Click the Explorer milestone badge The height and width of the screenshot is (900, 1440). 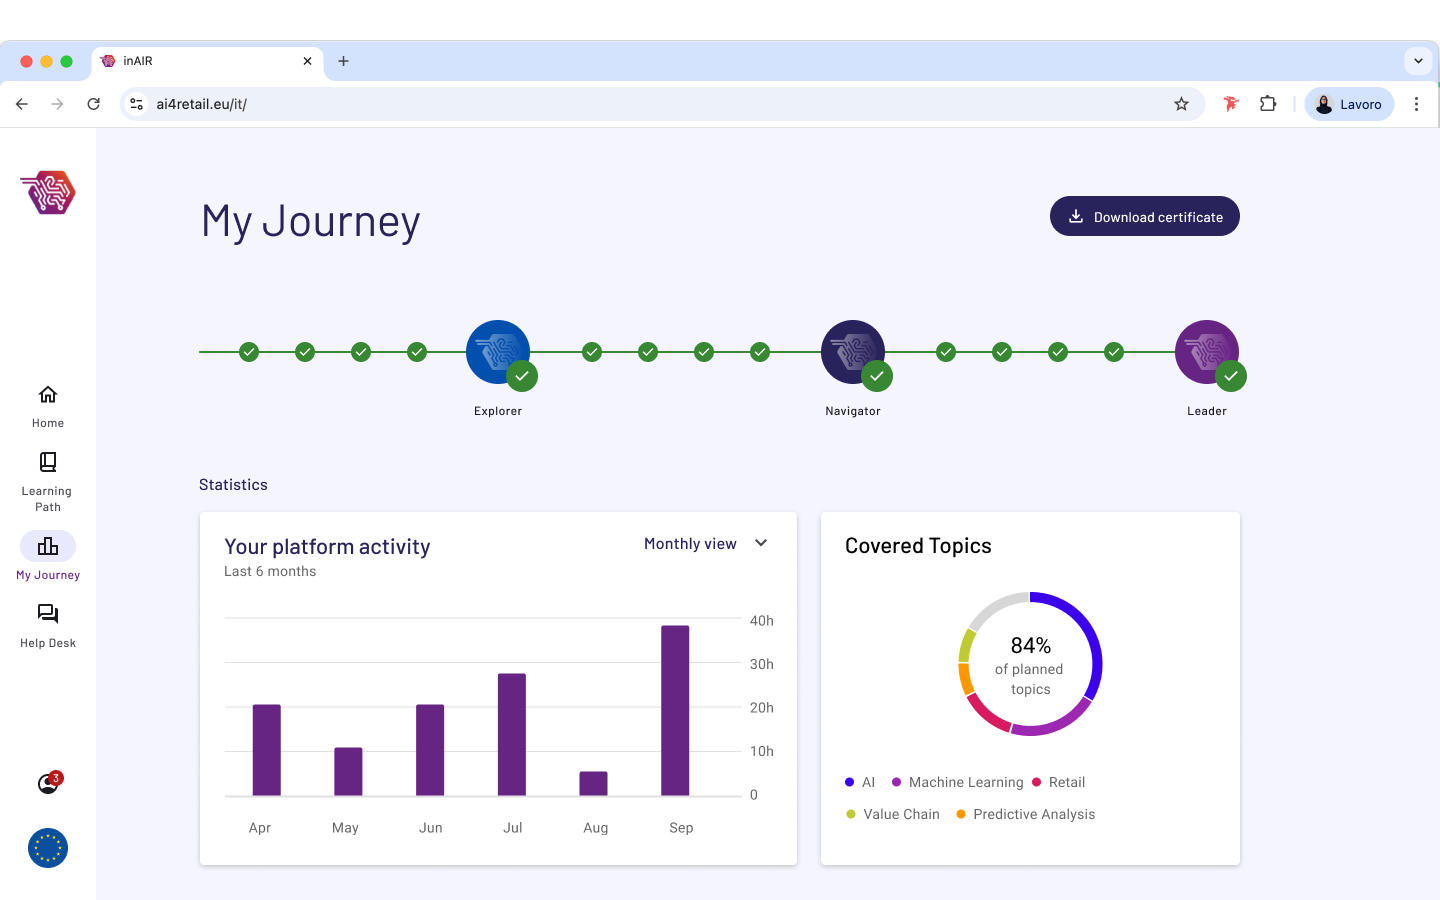(x=498, y=352)
